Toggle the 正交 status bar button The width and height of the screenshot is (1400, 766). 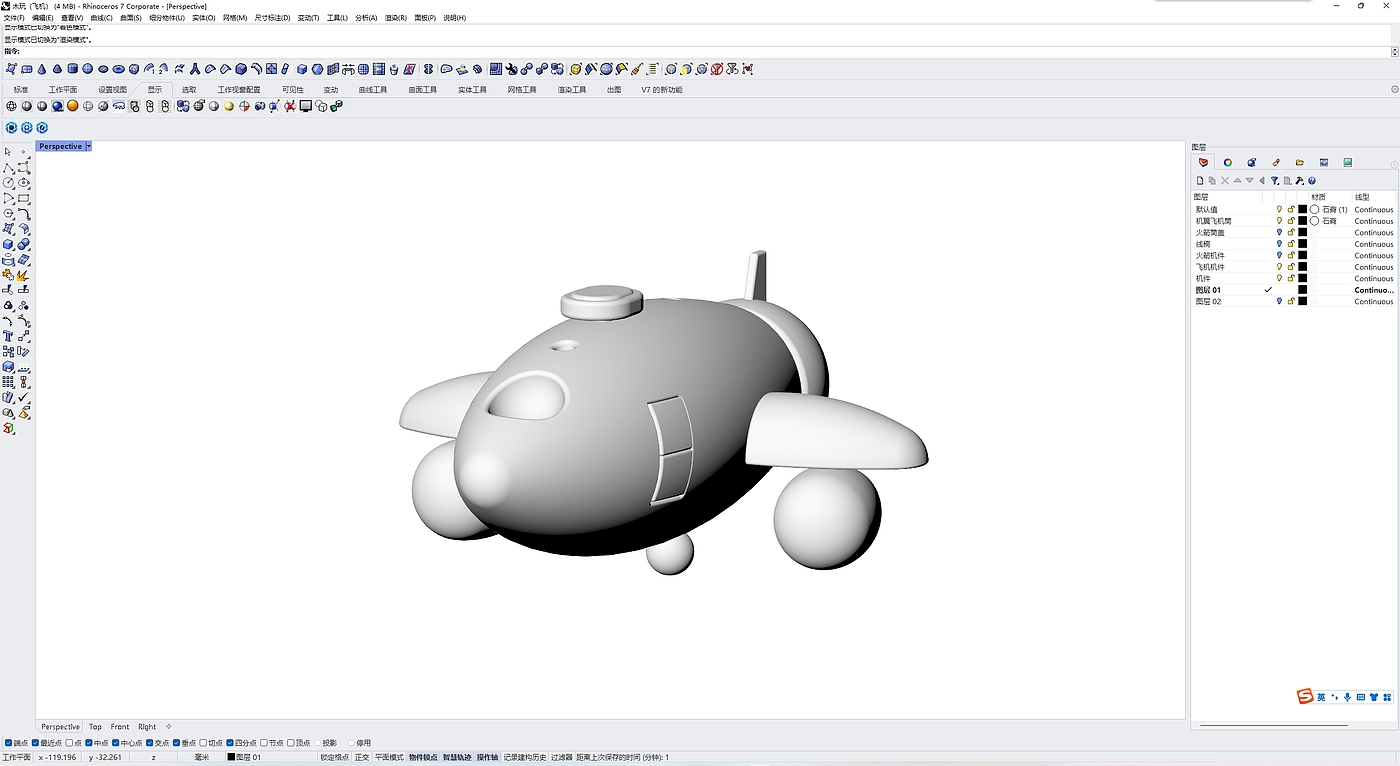tap(362, 757)
